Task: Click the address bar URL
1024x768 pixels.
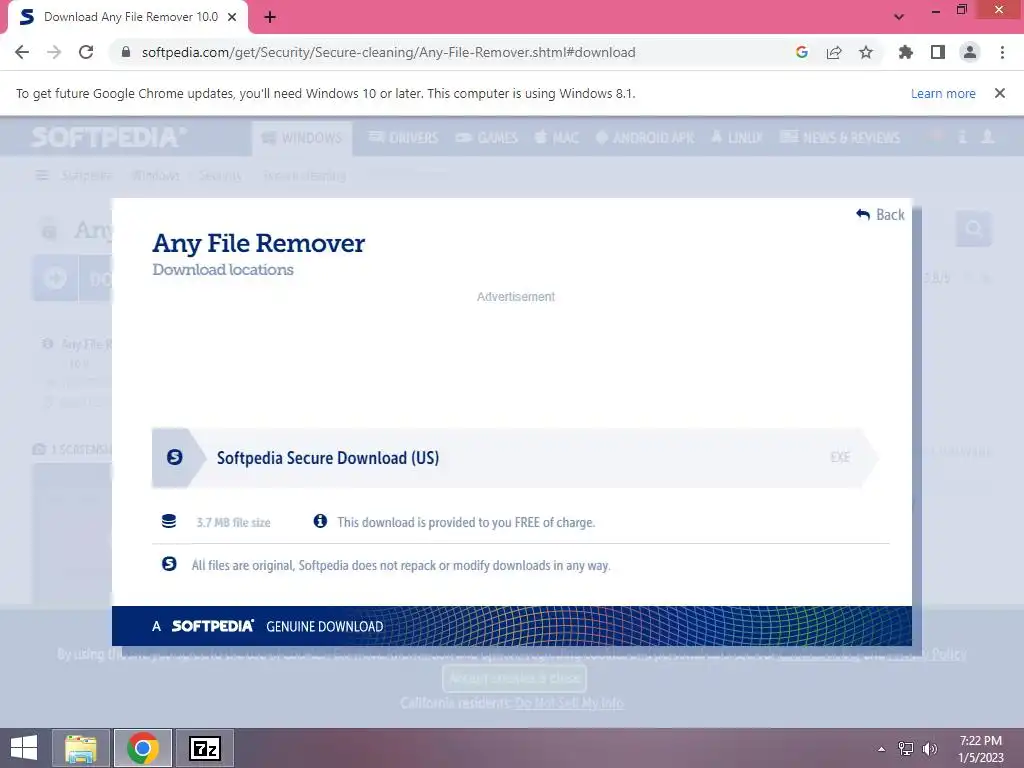Action: click(388, 52)
